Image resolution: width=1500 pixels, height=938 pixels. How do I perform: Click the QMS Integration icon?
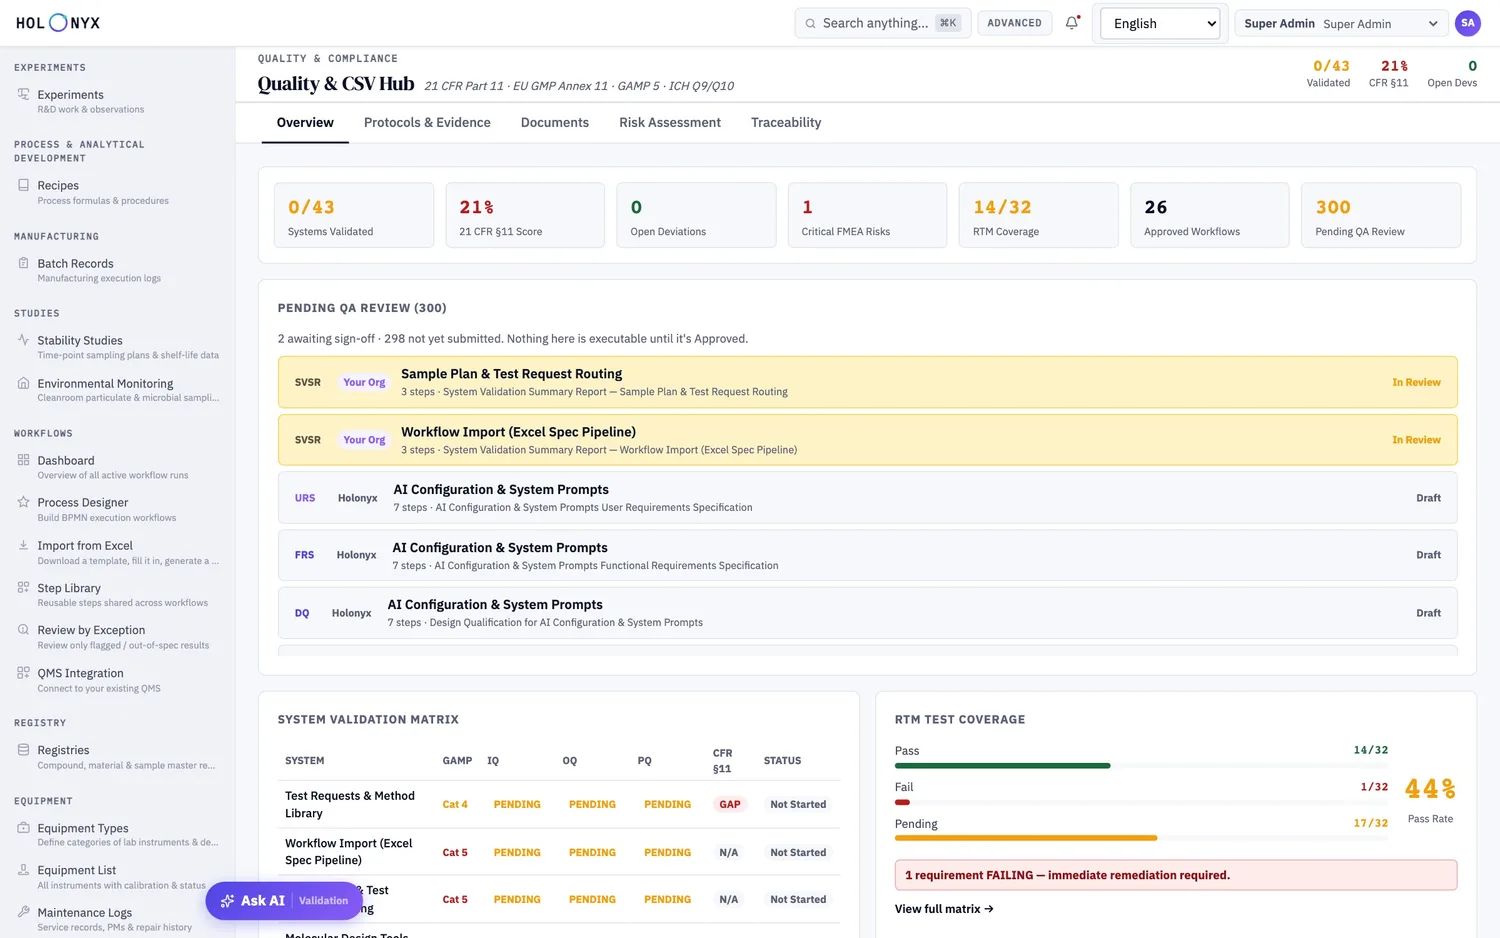(x=23, y=673)
